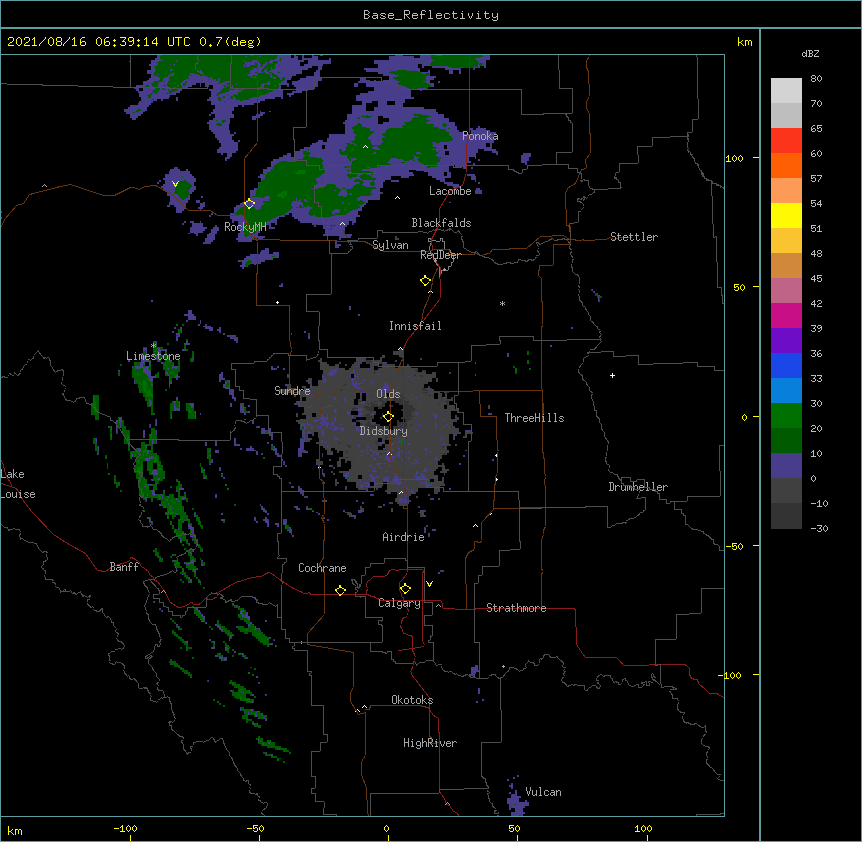
Task: Click the yellow V marker in northwest echo
Action: point(175,184)
